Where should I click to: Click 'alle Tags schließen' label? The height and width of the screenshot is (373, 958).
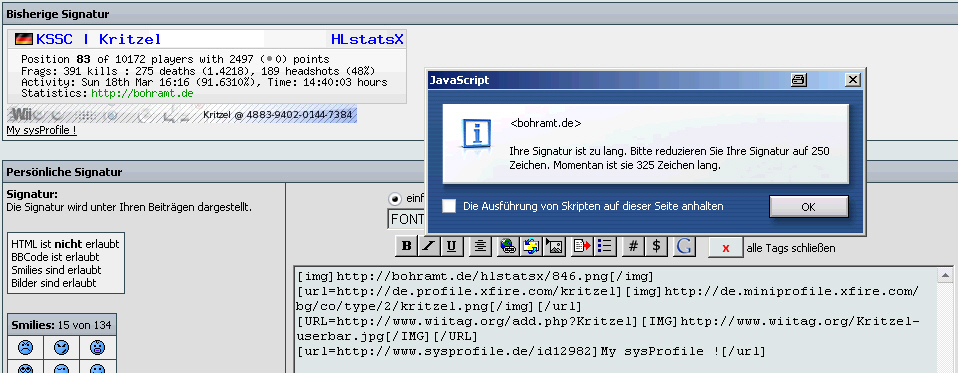(791, 248)
